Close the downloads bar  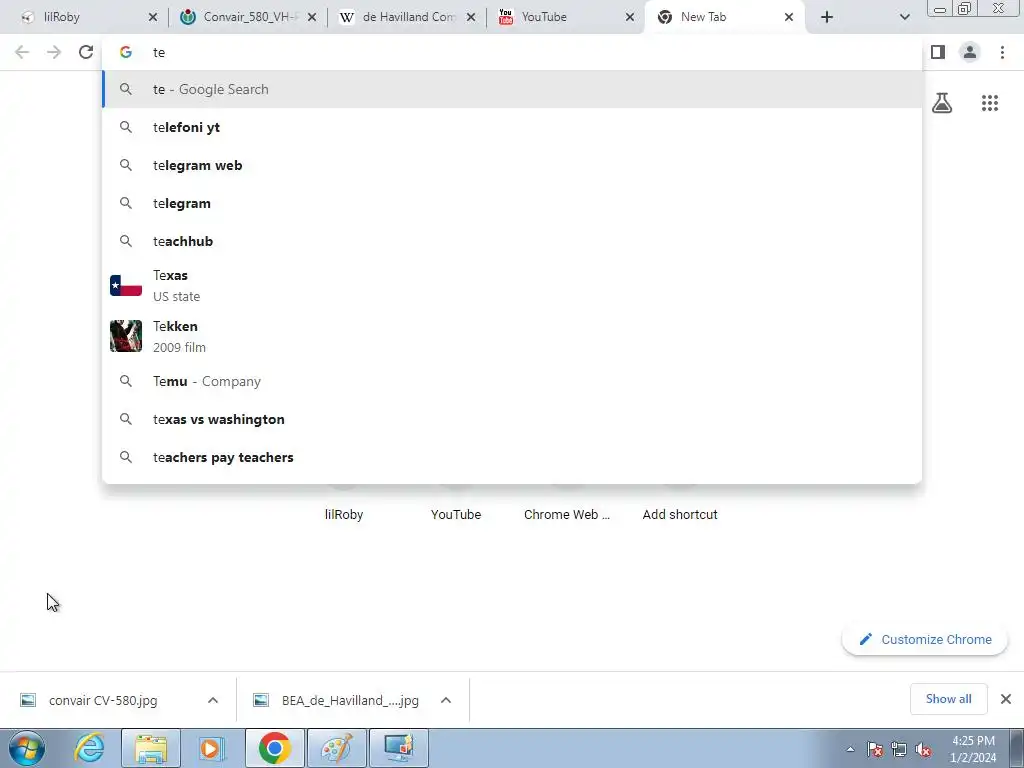tap(1006, 699)
